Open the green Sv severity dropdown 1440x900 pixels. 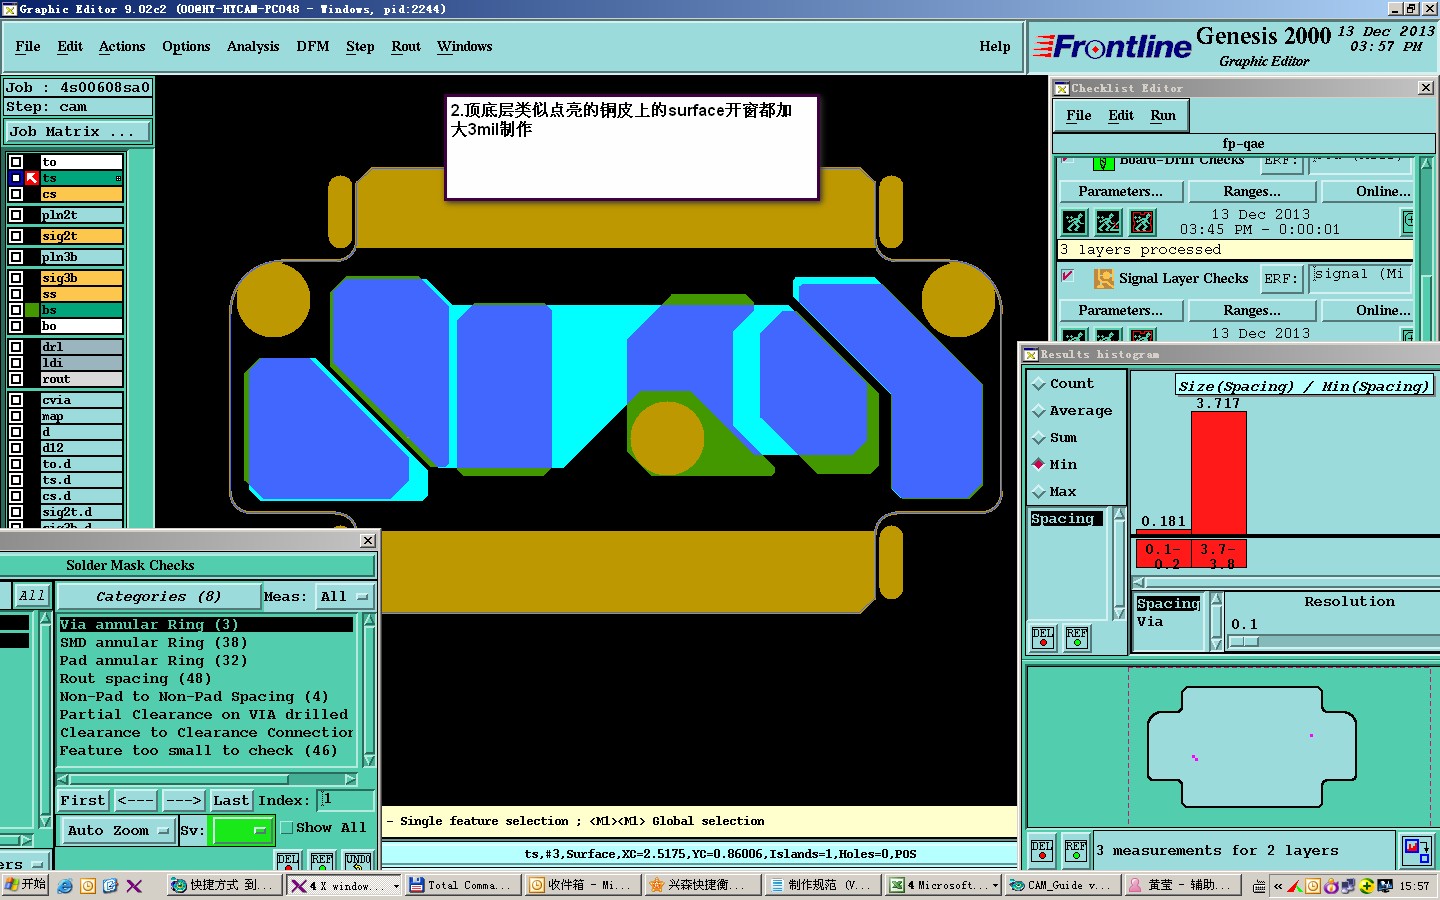point(243,831)
